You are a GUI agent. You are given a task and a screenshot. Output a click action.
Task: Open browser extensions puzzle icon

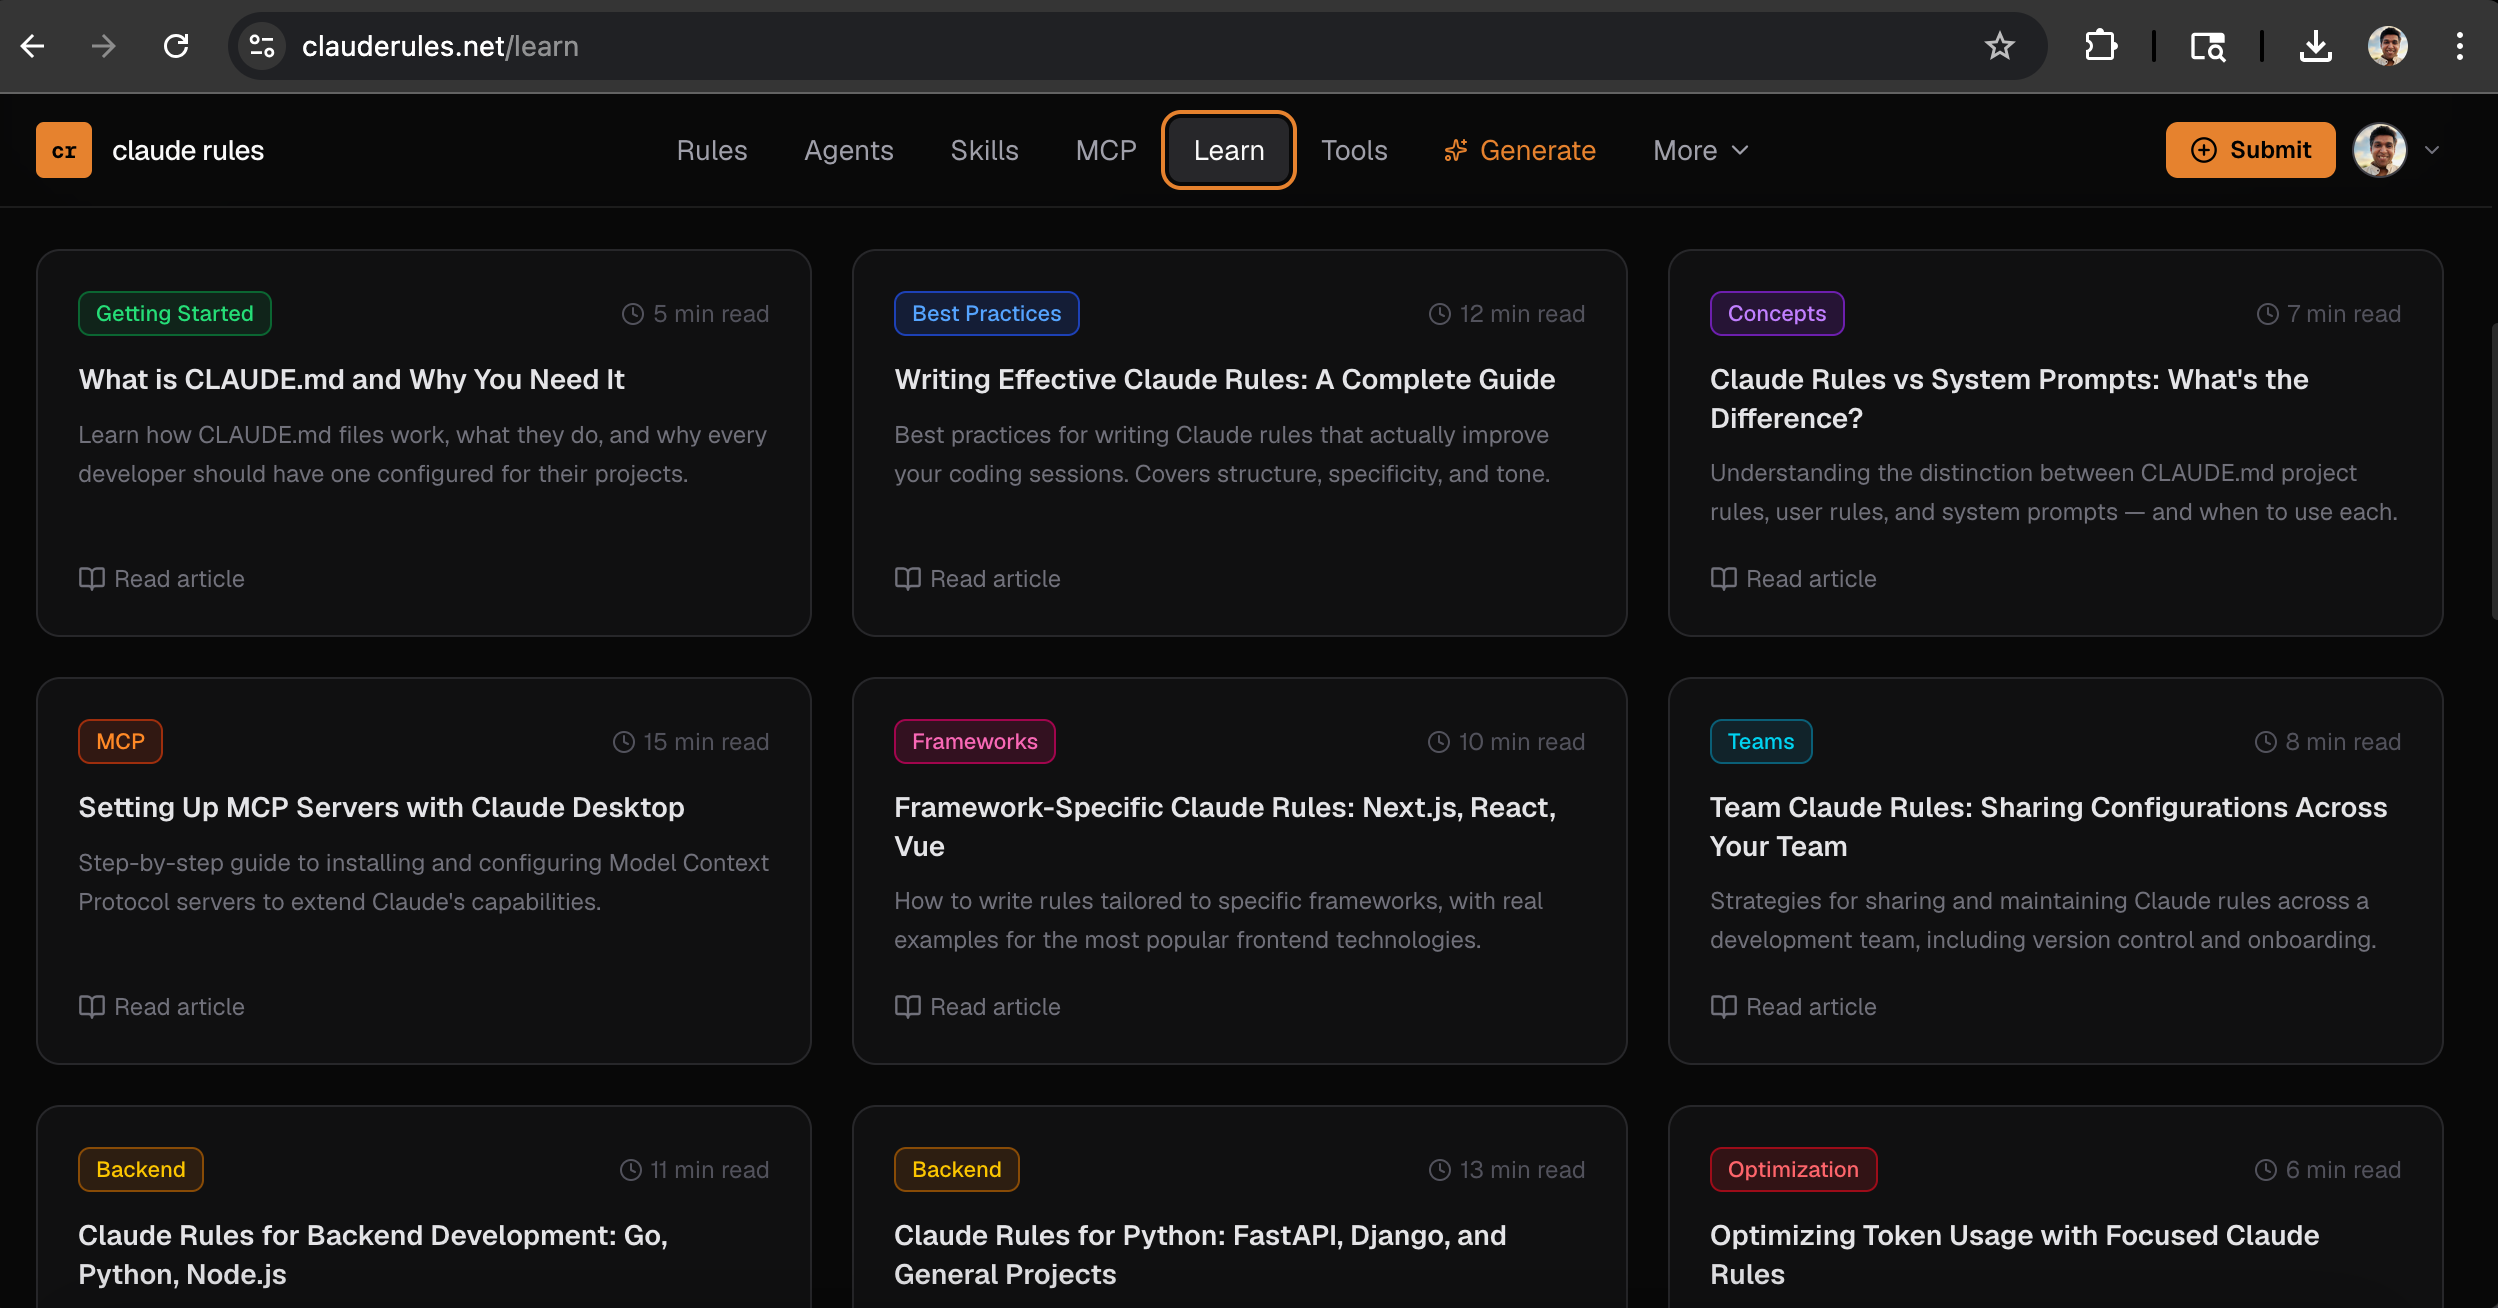coord(2101,46)
